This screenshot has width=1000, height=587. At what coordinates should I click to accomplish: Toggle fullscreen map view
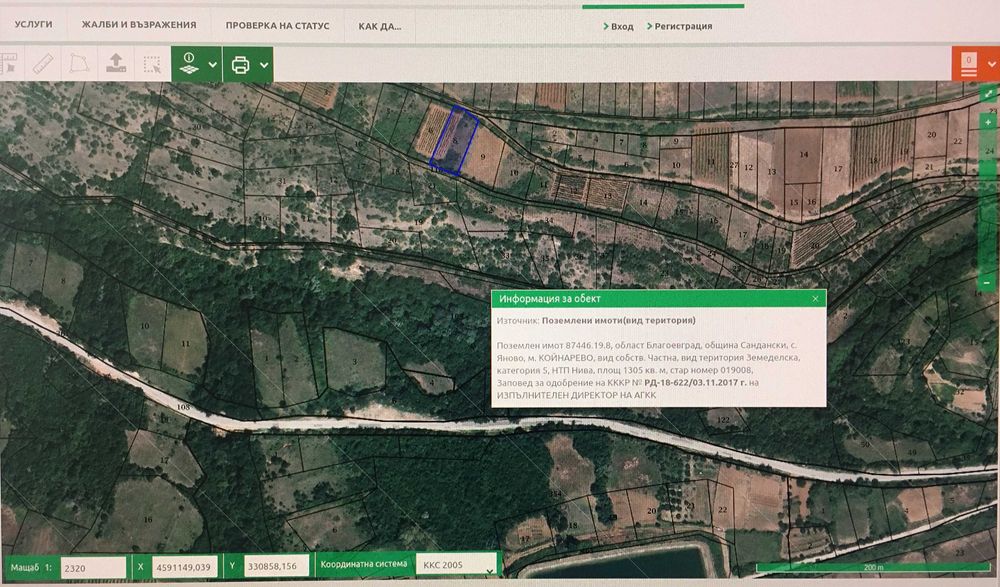point(988,93)
